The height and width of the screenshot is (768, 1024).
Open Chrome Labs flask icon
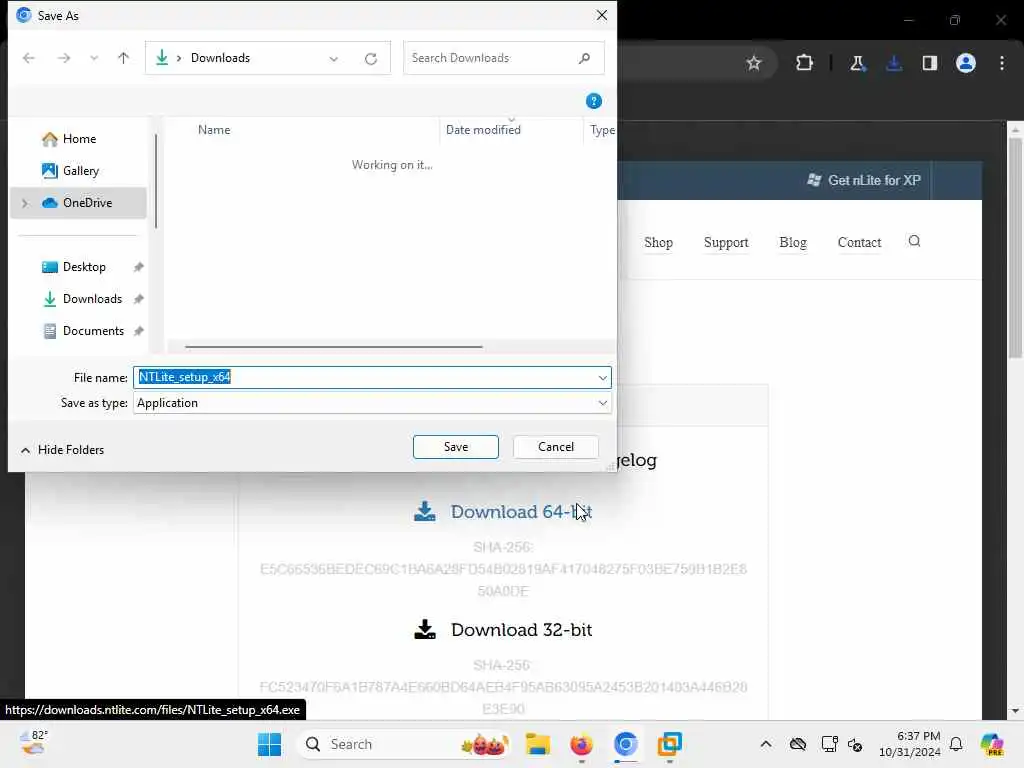click(x=857, y=63)
